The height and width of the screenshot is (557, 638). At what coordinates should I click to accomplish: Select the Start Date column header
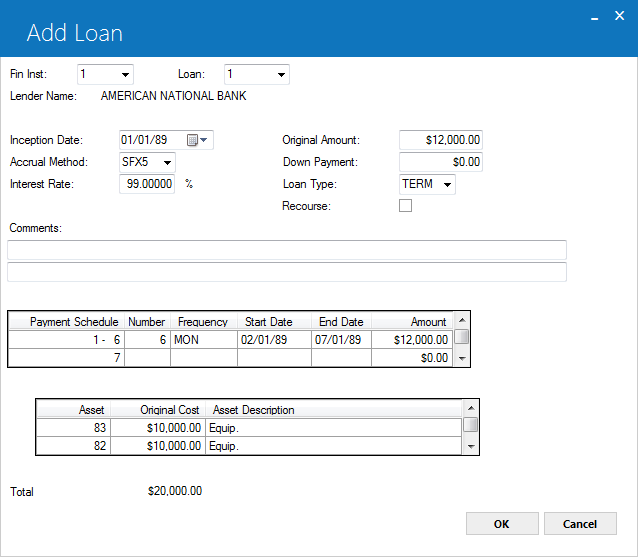point(274,321)
